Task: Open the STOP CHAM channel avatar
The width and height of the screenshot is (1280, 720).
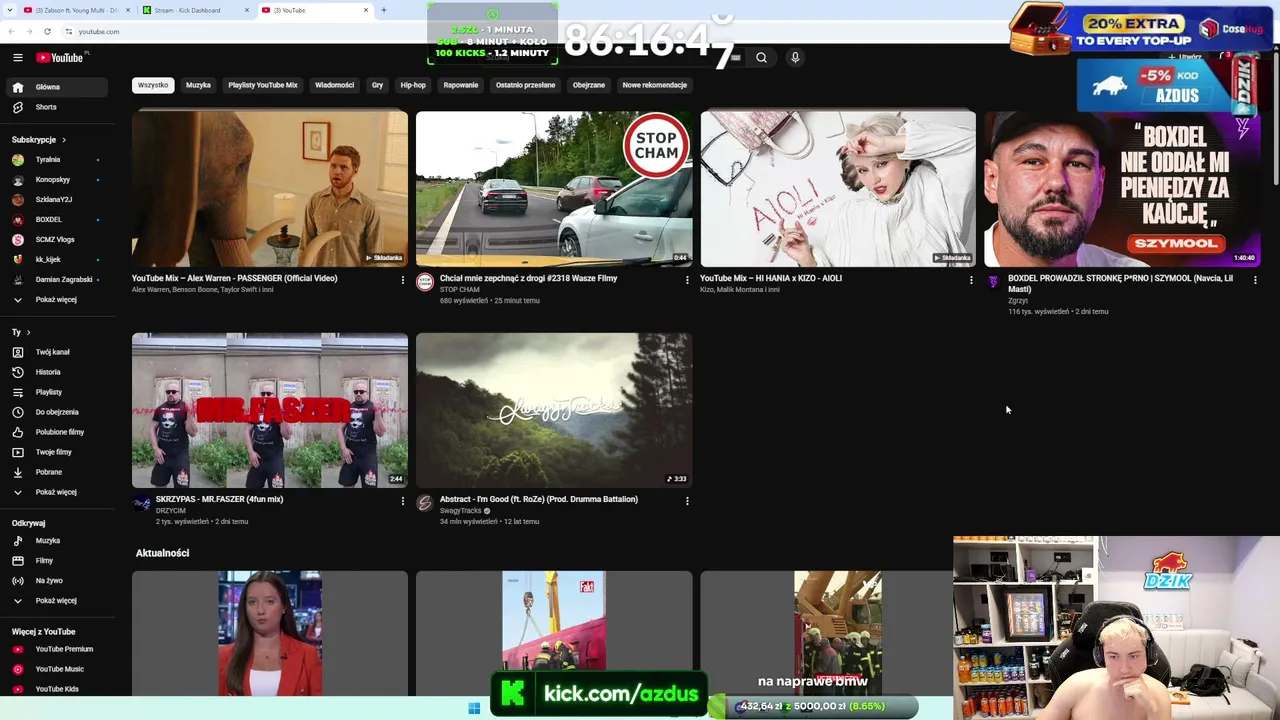Action: click(425, 283)
